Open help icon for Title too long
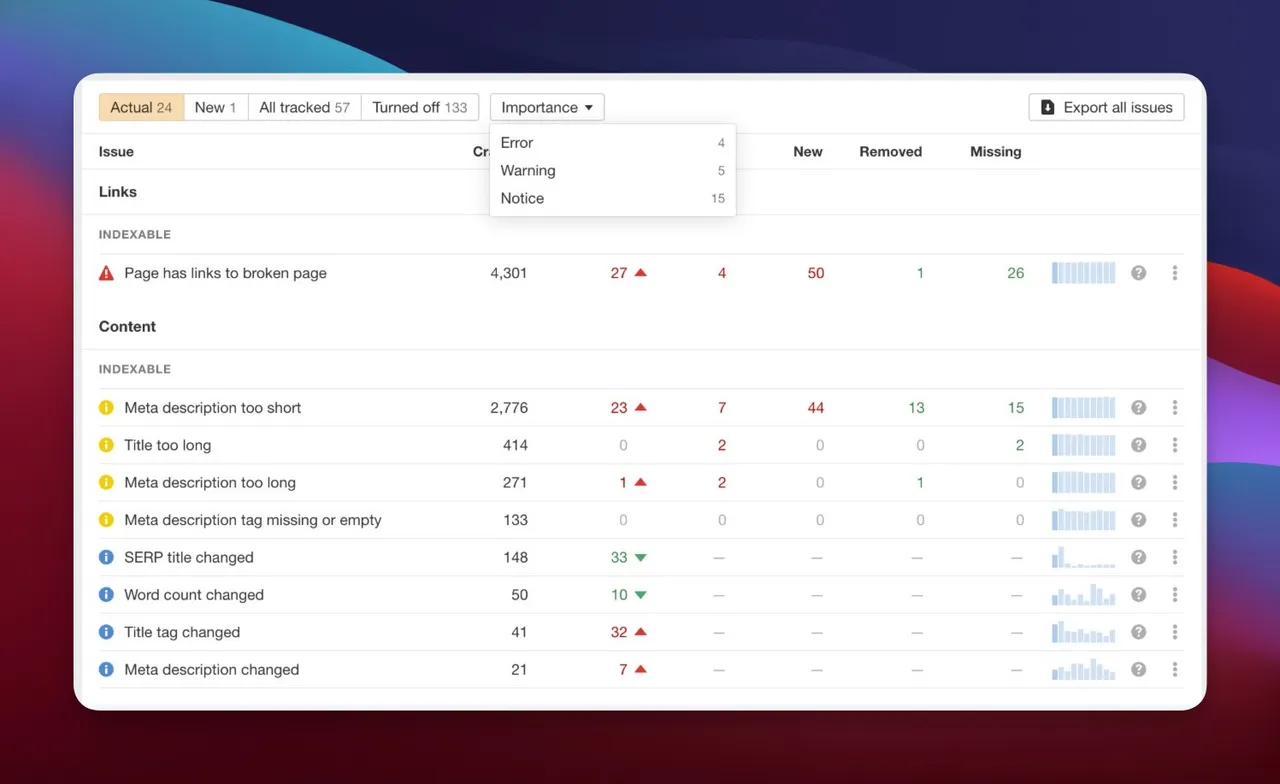 tap(1138, 445)
